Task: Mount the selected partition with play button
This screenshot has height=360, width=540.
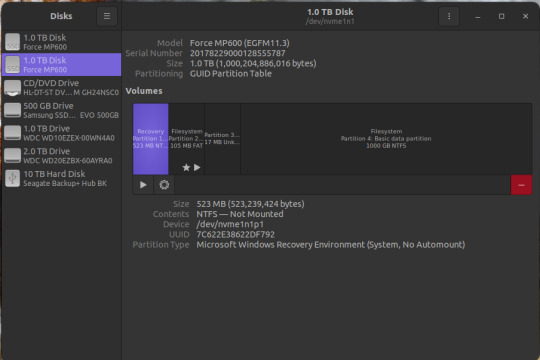Action: point(143,185)
